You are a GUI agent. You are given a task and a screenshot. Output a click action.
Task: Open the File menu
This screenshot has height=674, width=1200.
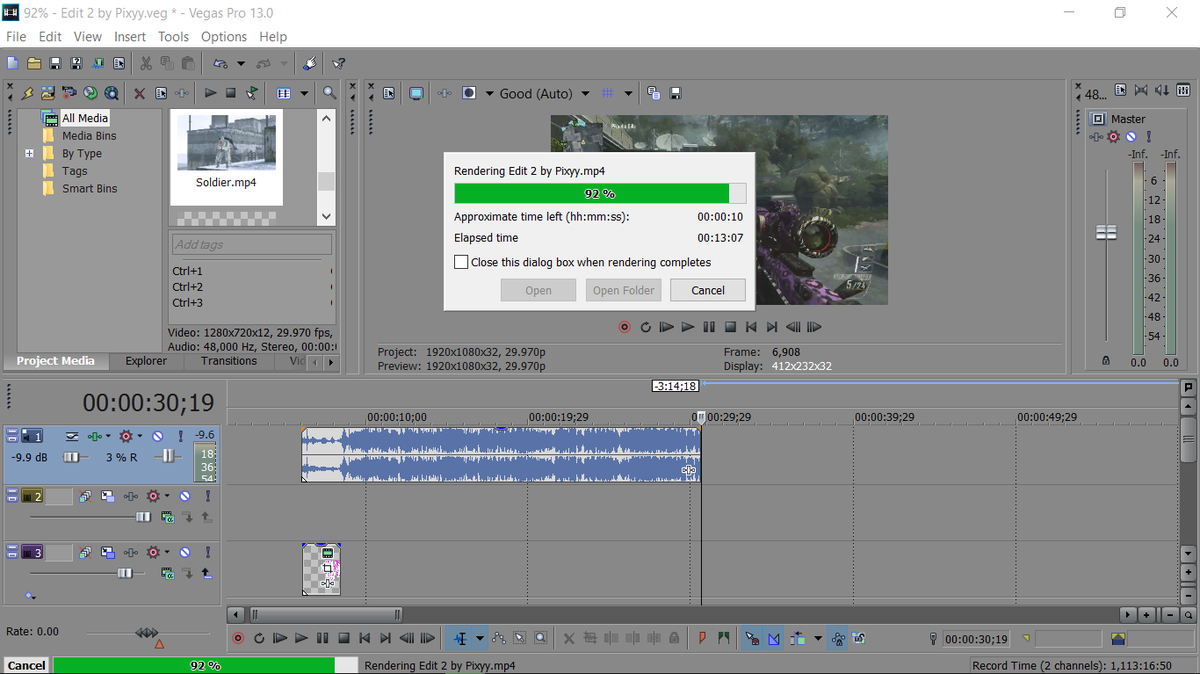point(16,36)
